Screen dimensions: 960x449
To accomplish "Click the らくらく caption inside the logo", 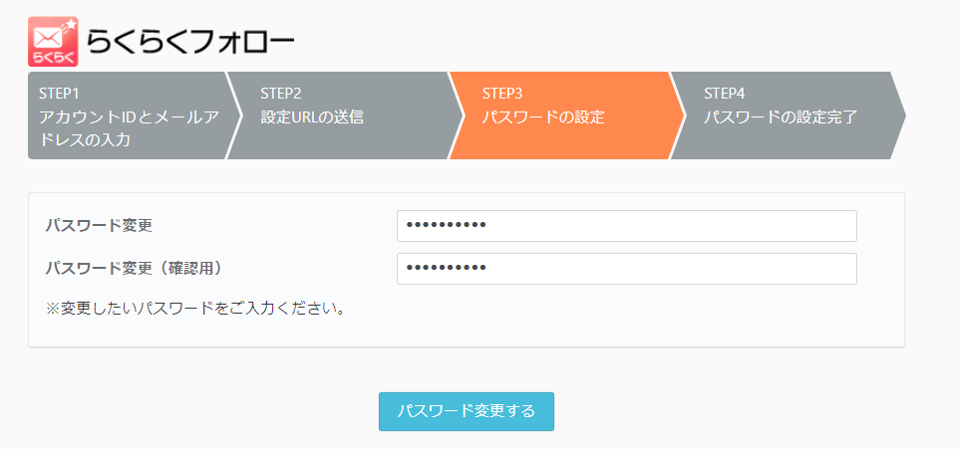I will pos(53,58).
